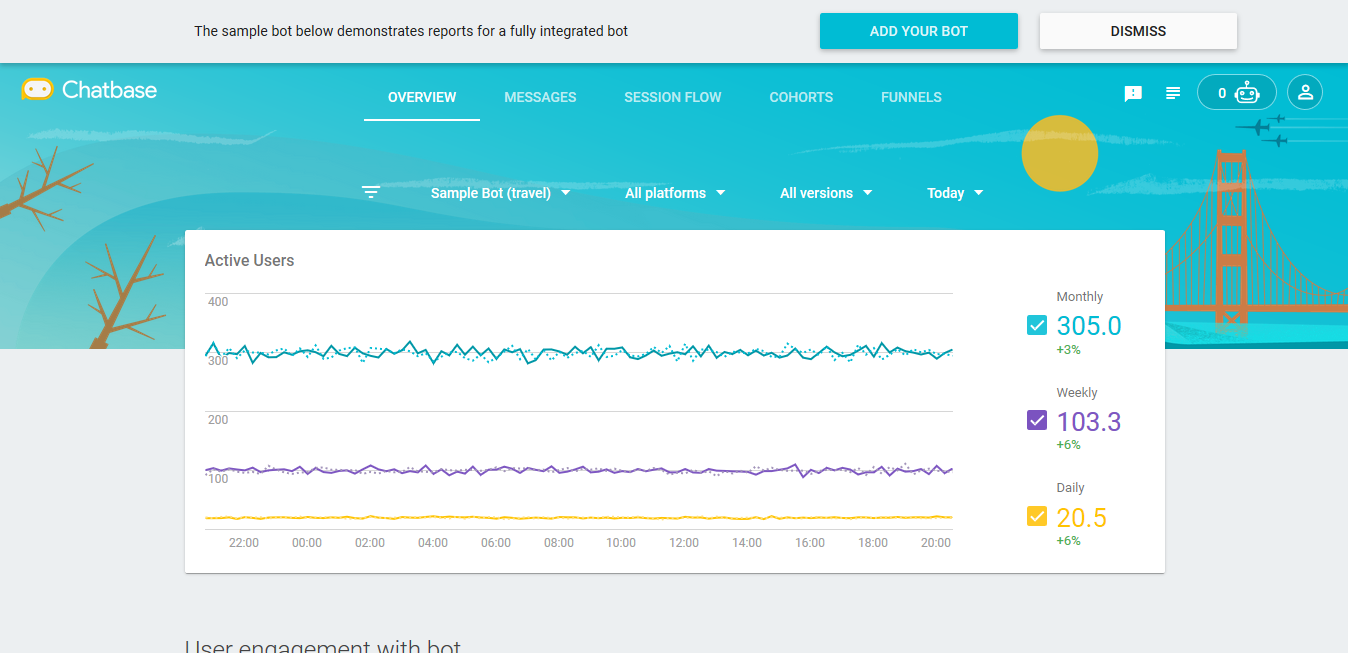Click the 400 y-axis label
The height and width of the screenshot is (653, 1348).
pyautogui.click(x=218, y=302)
